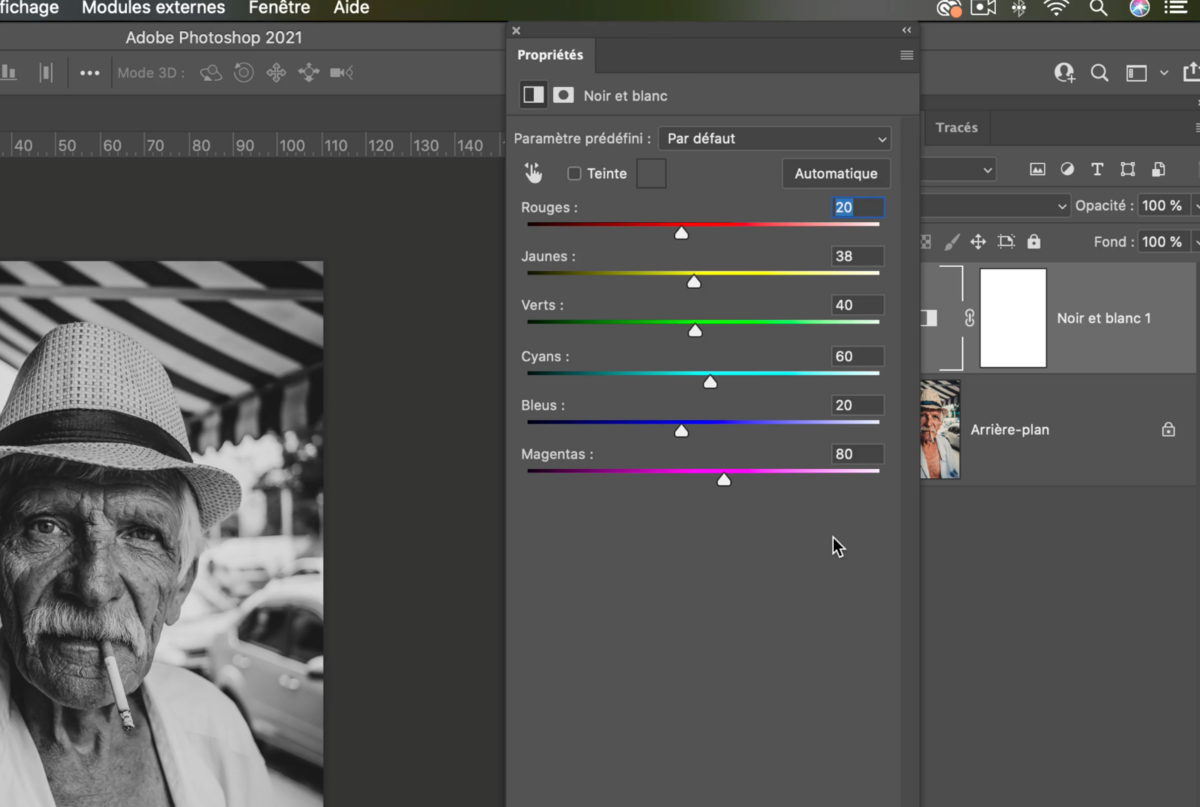Select the white mask thumbnail of Noir et blanc 1
This screenshot has height=807, width=1200.
coord(1013,318)
